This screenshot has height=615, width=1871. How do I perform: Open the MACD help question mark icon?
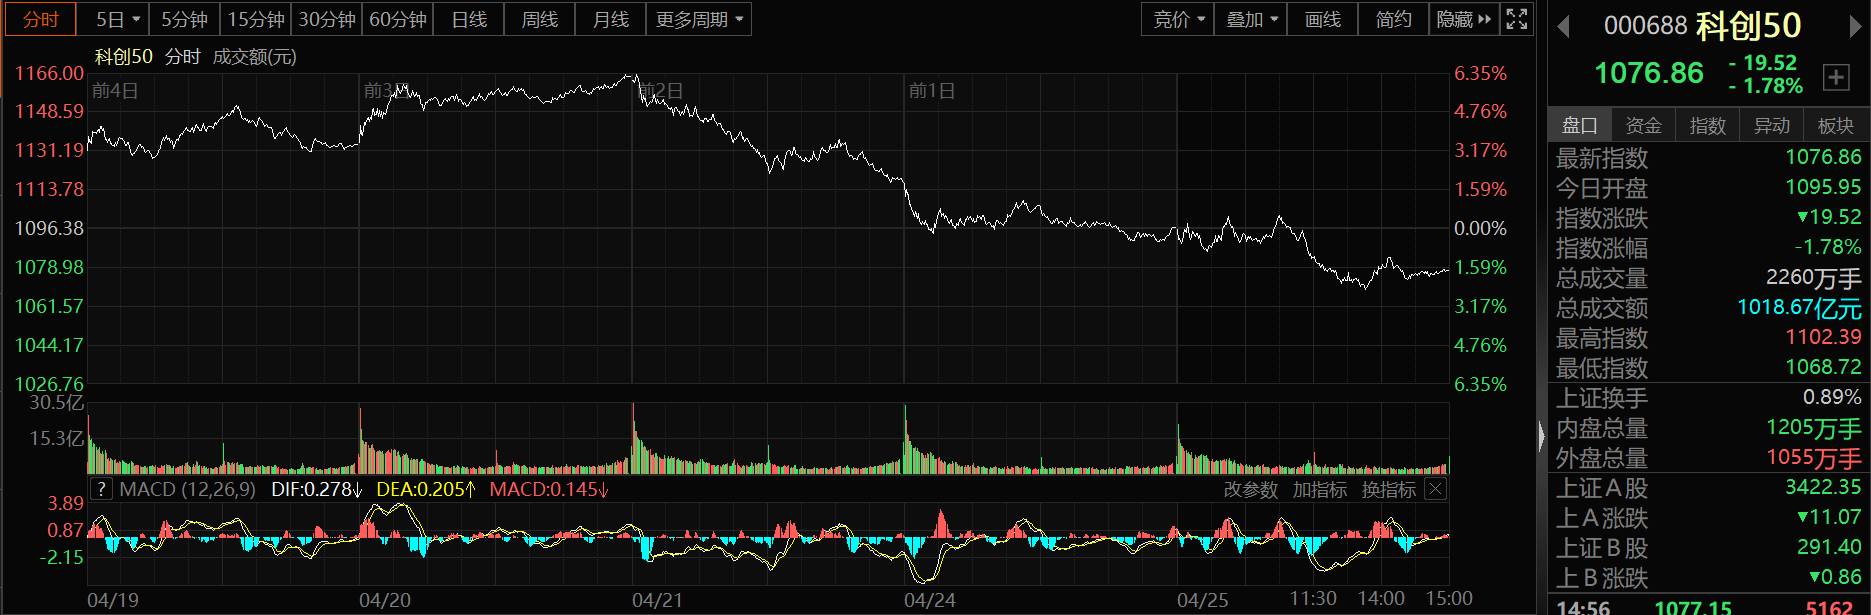point(101,489)
